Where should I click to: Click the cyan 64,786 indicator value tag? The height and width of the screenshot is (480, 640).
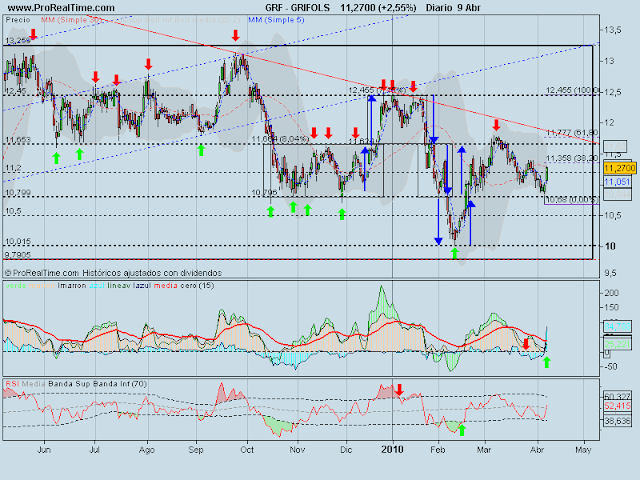coord(617,327)
